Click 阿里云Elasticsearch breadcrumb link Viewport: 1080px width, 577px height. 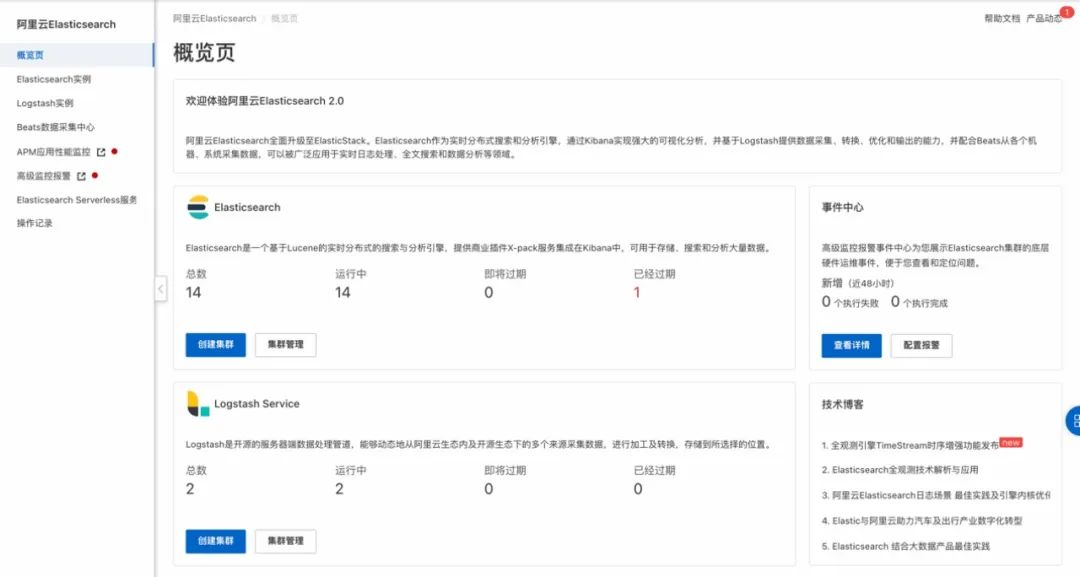pyautogui.click(x=214, y=19)
